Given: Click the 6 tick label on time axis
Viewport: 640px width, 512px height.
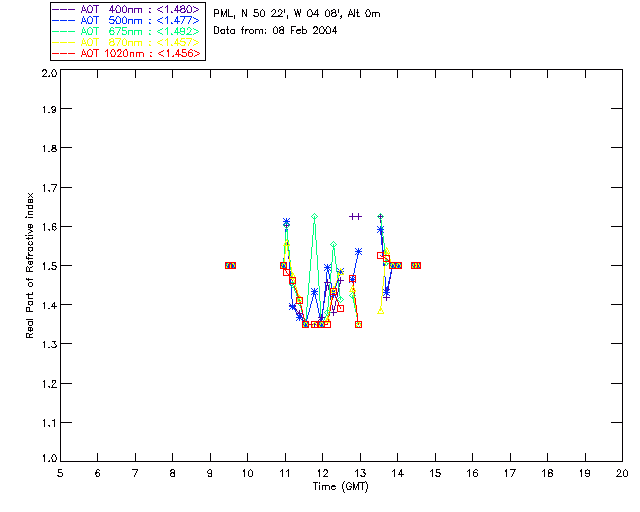Looking at the screenshot, I should (x=98, y=474).
